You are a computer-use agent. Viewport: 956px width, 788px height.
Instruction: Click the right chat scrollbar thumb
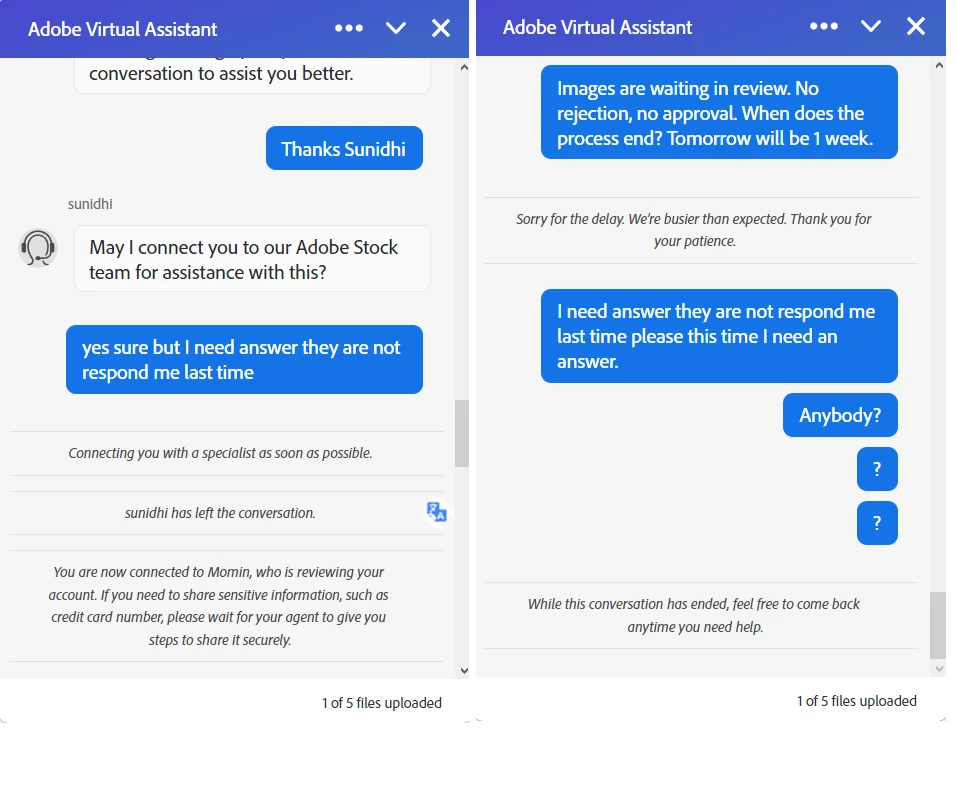tap(938, 625)
